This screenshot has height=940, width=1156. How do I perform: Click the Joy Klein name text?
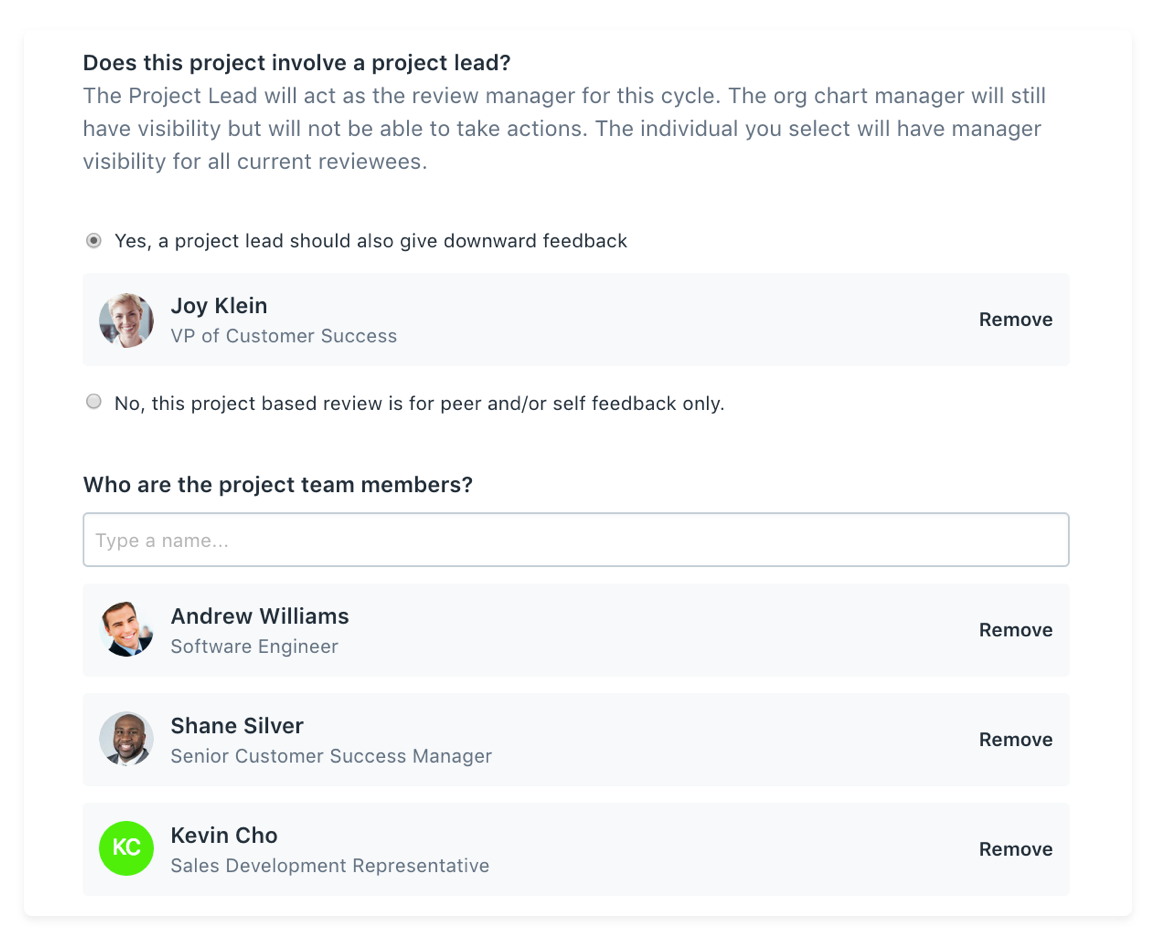(x=219, y=306)
